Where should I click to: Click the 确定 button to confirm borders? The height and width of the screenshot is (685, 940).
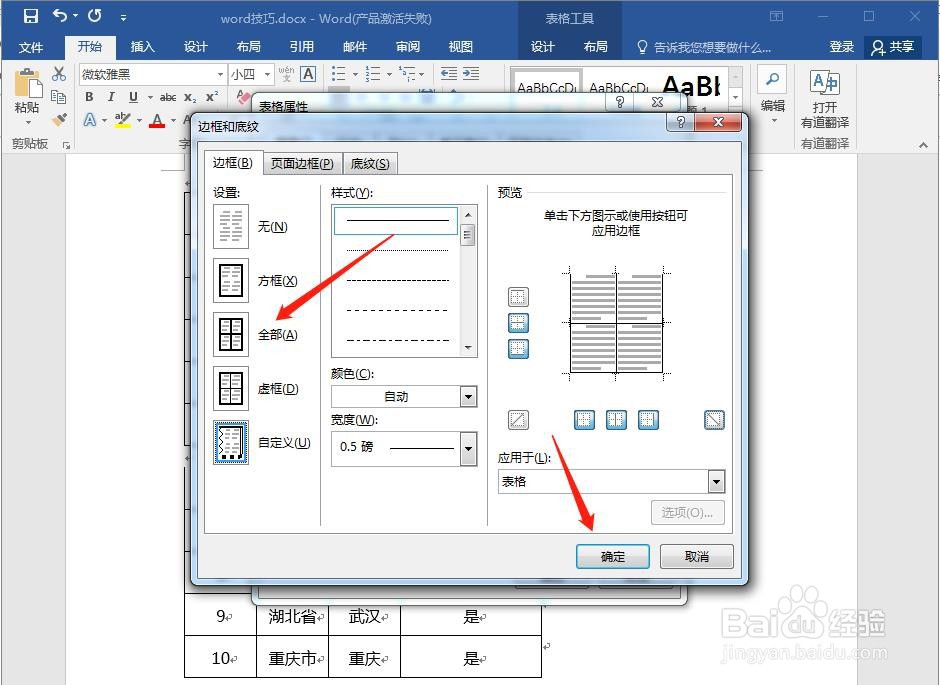click(612, 556)
